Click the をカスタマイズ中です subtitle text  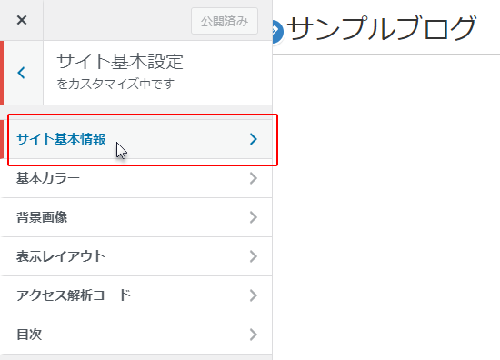pos(115,84)
